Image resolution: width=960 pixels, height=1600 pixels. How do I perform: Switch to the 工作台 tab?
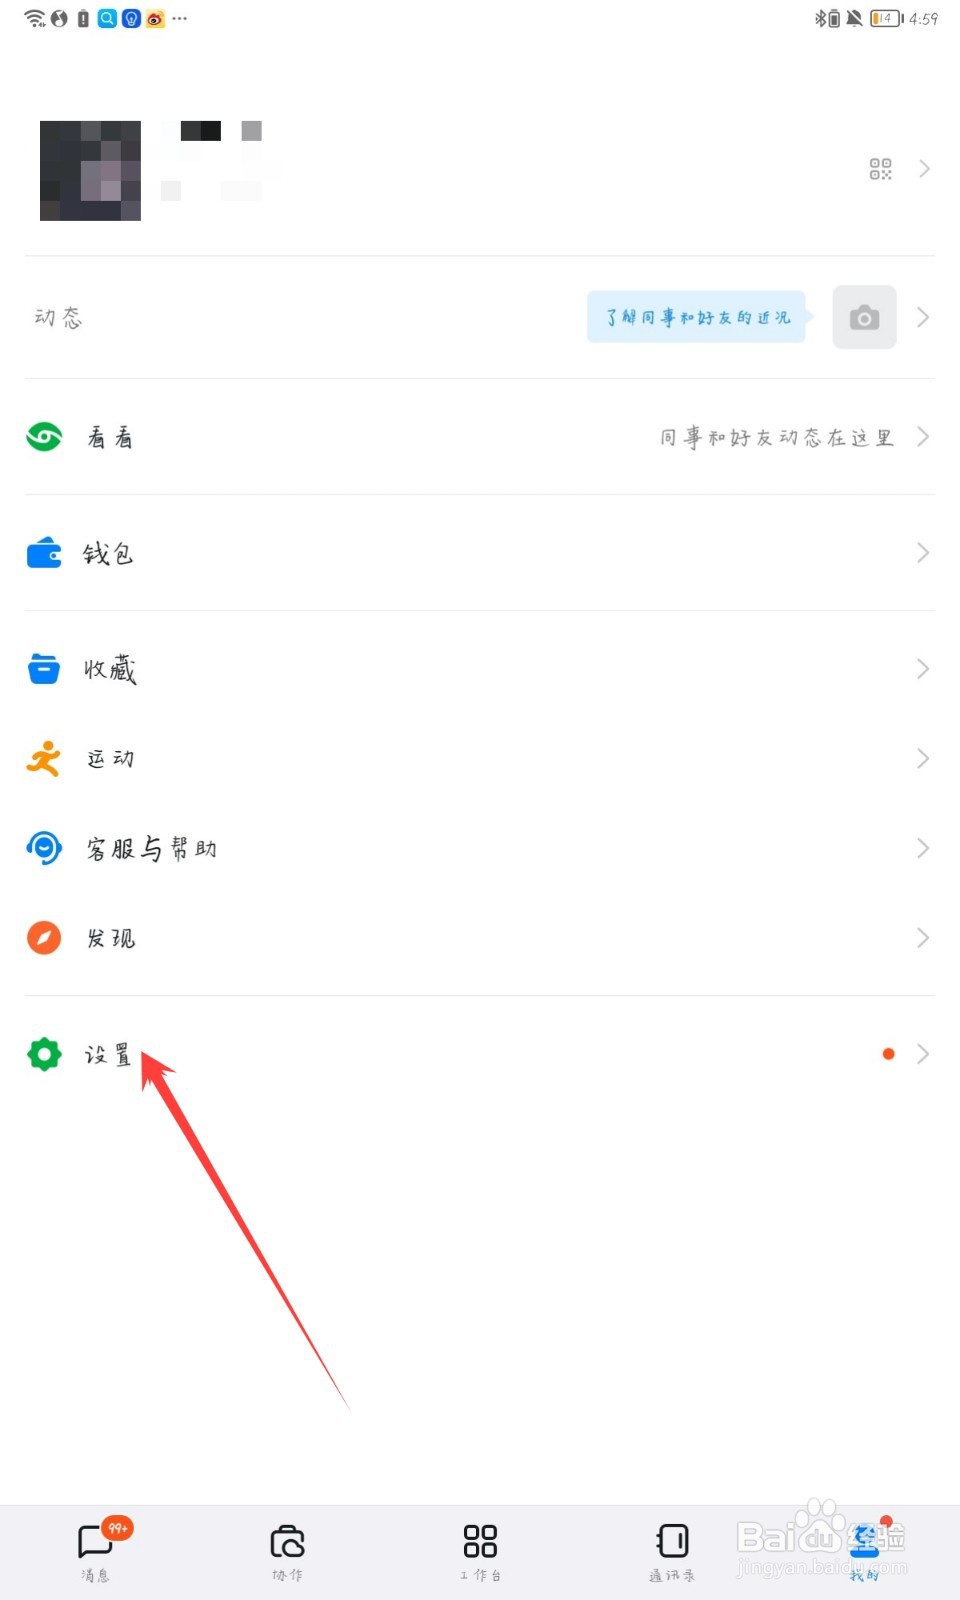[480, 1552]
